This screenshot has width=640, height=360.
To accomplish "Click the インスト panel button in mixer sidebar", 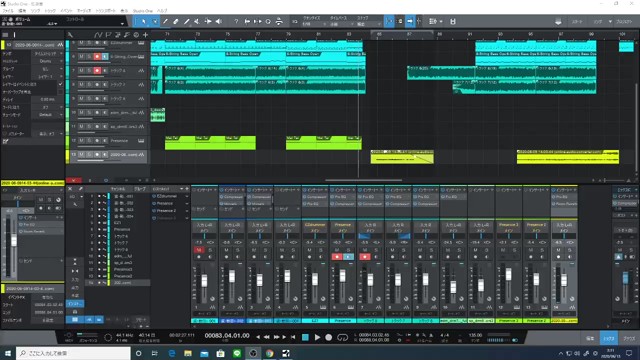I will click(75, 304).
